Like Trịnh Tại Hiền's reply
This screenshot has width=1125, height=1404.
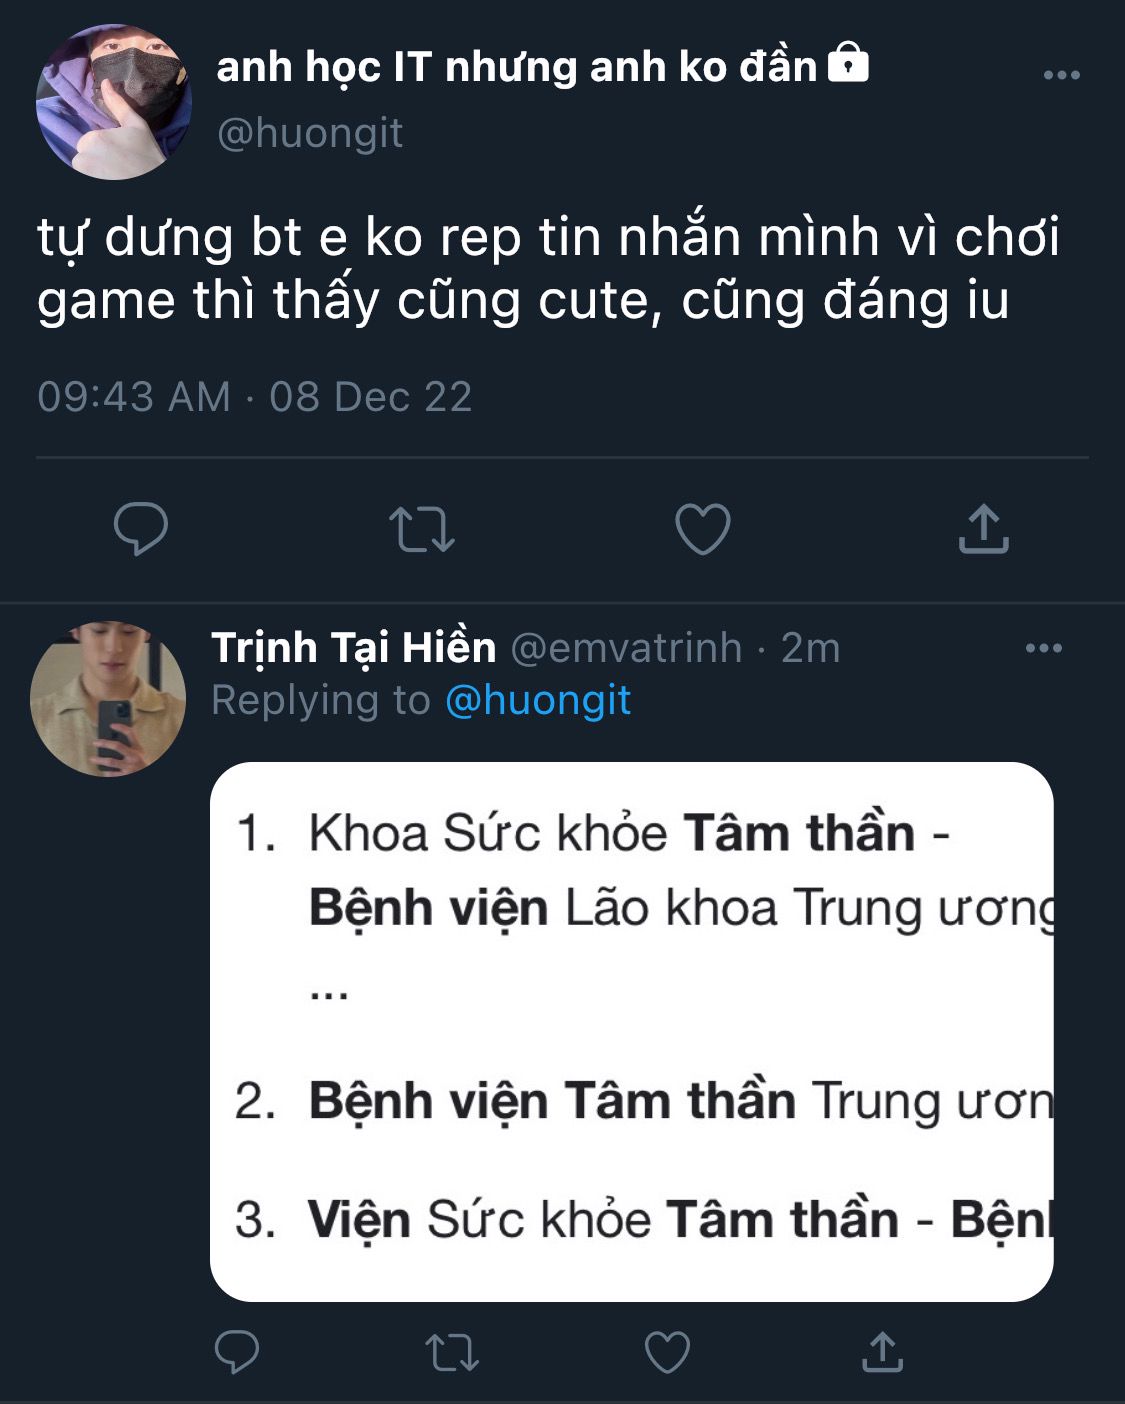click(x=667, y=1352)
